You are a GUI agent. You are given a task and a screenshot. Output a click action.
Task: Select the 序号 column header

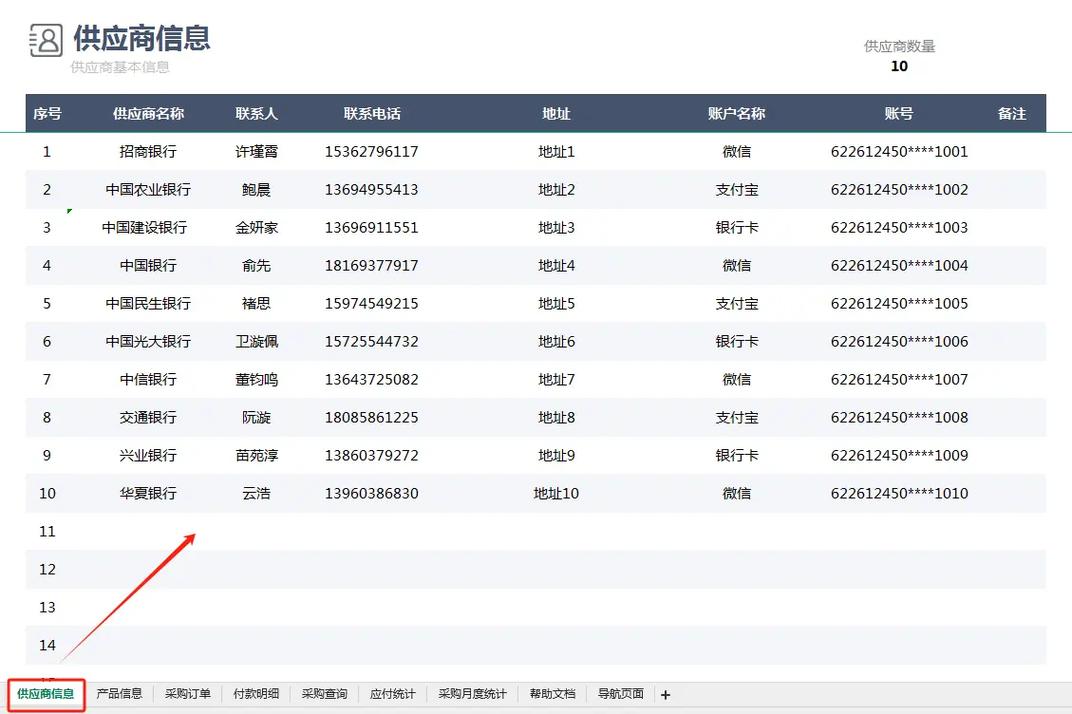[47, 114]
